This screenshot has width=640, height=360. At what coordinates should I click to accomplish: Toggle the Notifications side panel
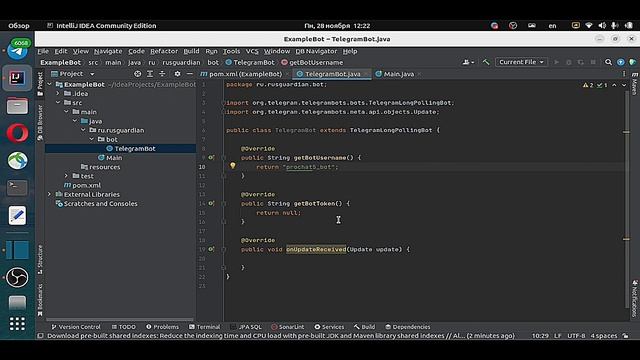tap(635, 299)
